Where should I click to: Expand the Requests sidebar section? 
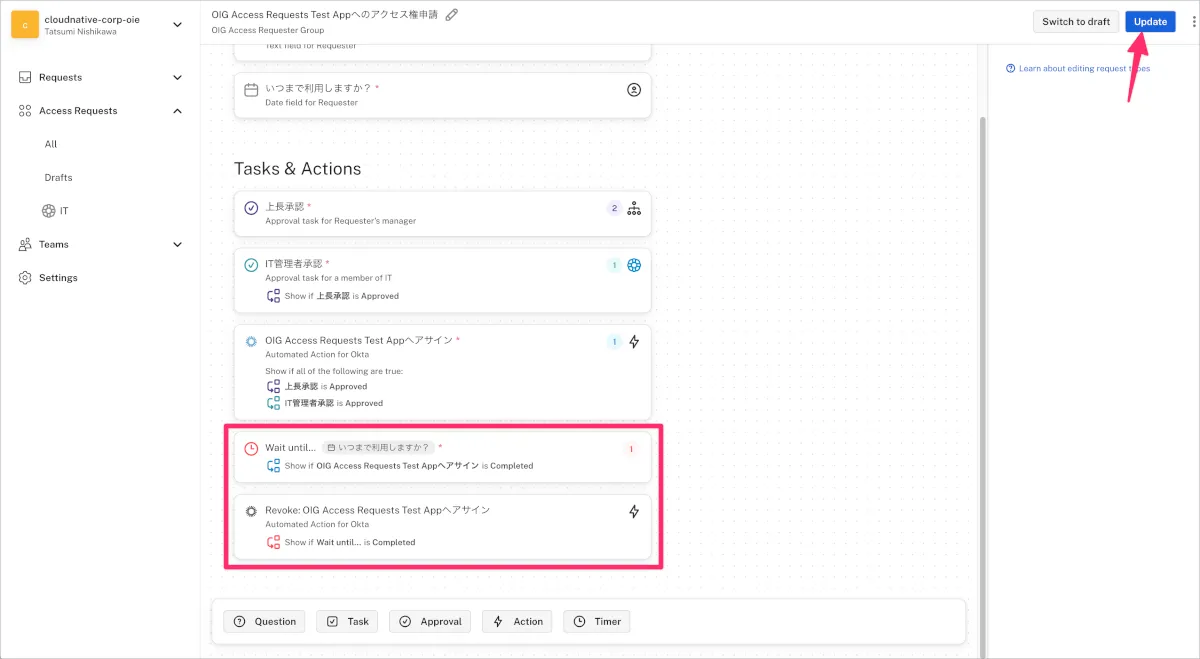pyautogui.click(x=178, y=77)
